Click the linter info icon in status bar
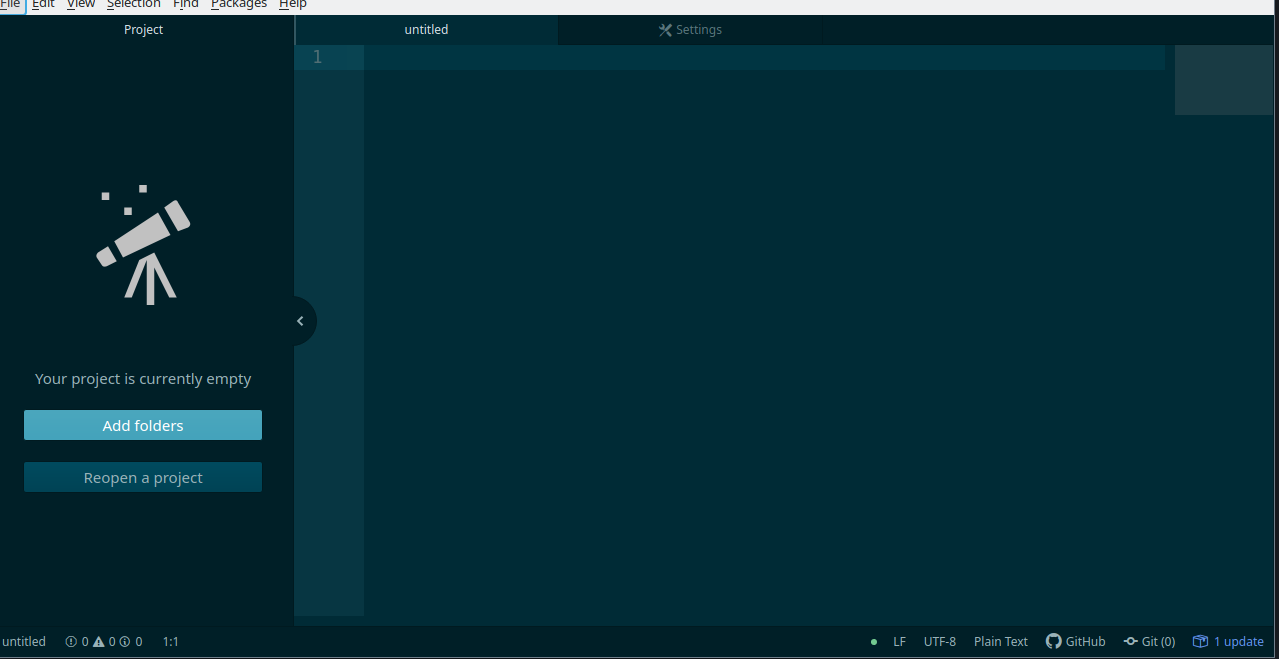This screenshot has width=1279, height=659. (124, 641)
